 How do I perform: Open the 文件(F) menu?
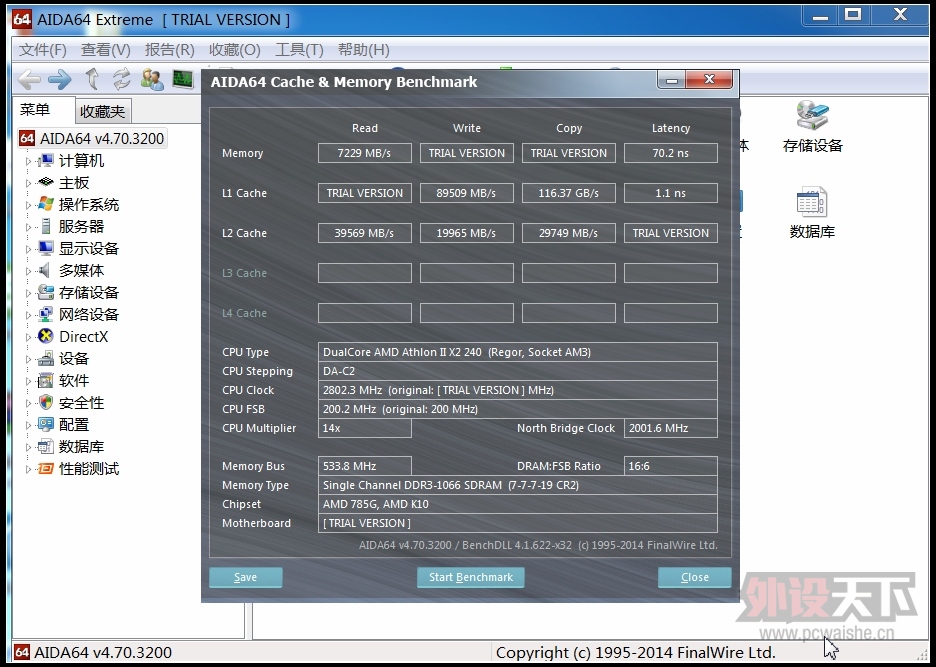click(42, 50)
